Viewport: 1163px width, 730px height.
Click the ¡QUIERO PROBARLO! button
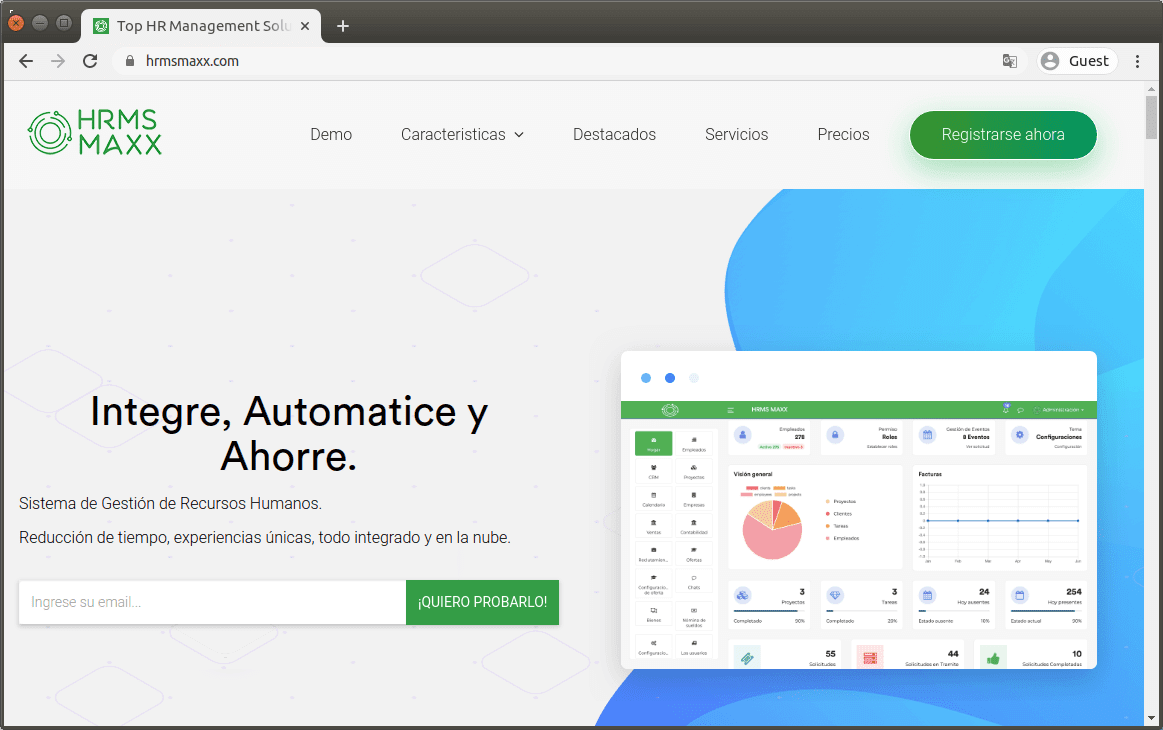pos(482,602)
